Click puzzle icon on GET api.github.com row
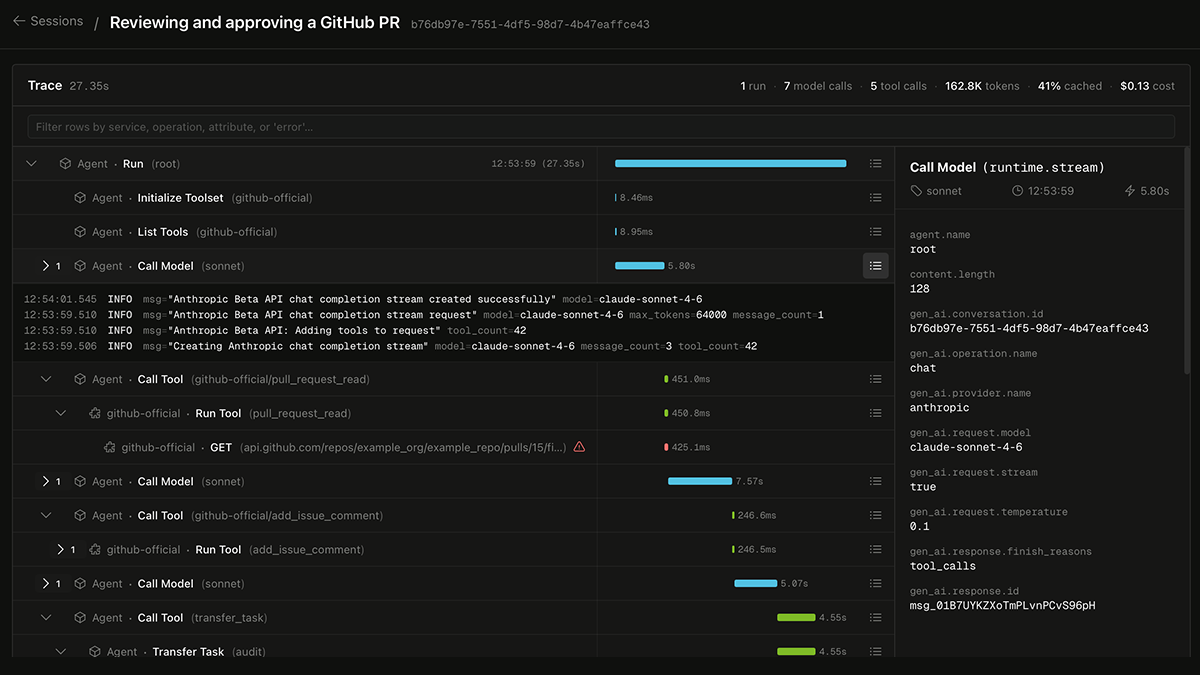This screenshot has width=1200, height=675. pos(110,447)
